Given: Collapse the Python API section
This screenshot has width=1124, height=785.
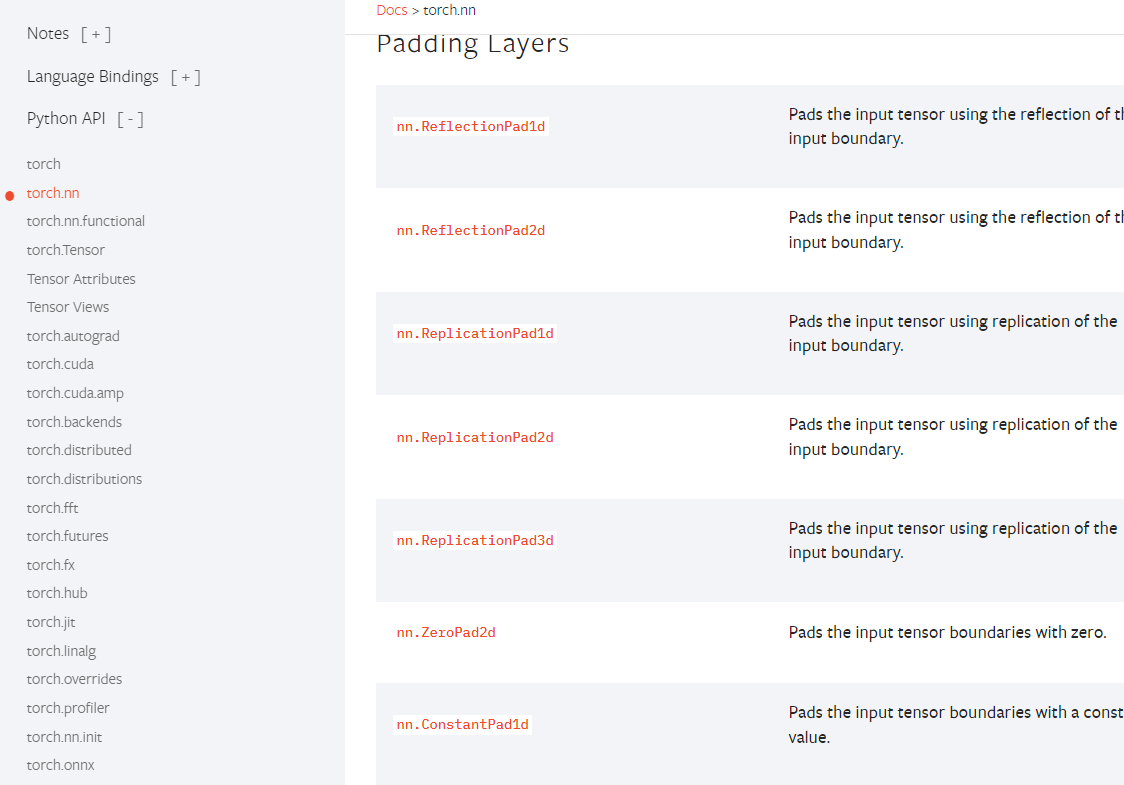Looking at the screenshot, I should point(130,119).
